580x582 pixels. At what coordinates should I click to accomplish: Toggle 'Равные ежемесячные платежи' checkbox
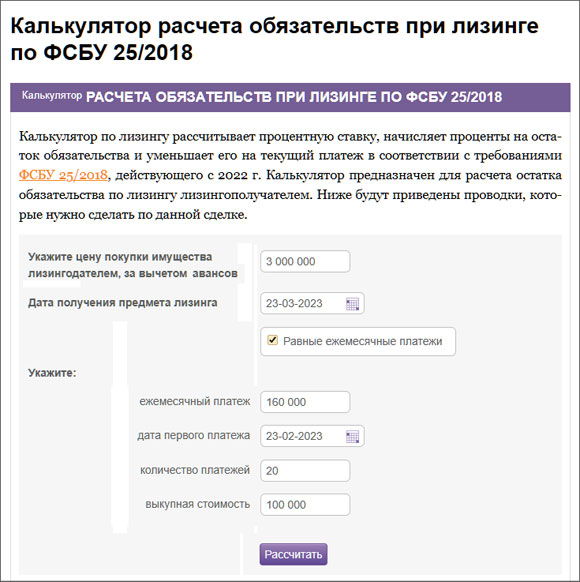(273, 340)
